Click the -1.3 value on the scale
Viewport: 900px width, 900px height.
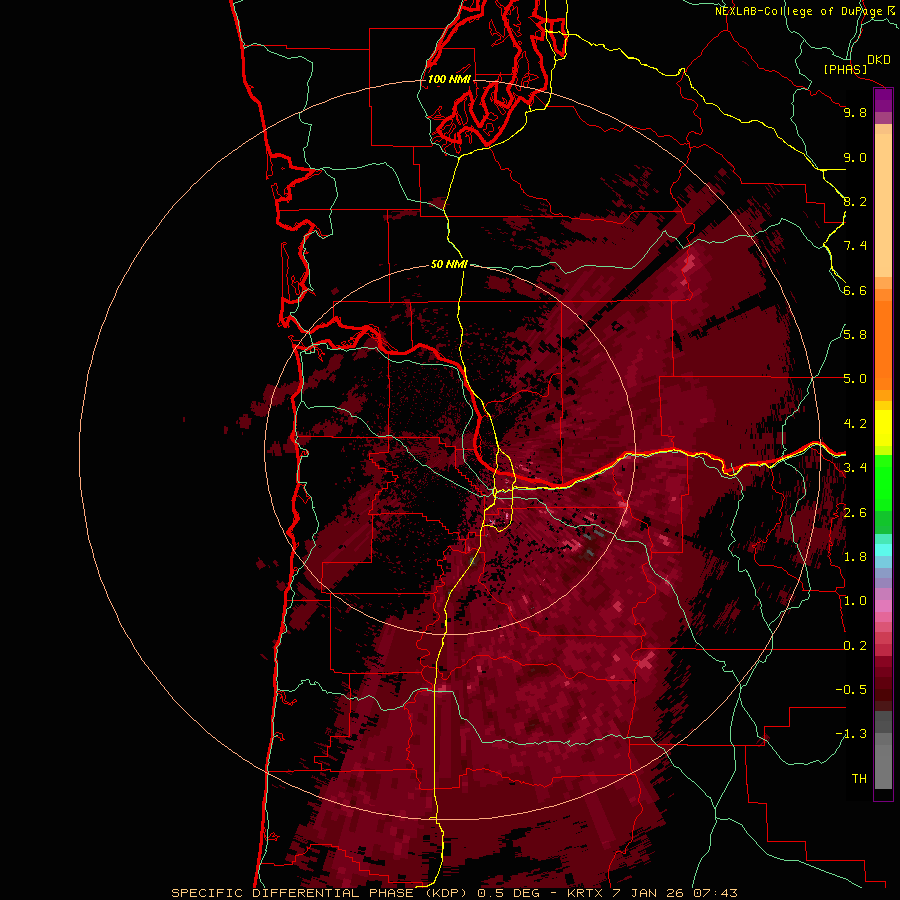pyautogui.click(x=851, y=734)
